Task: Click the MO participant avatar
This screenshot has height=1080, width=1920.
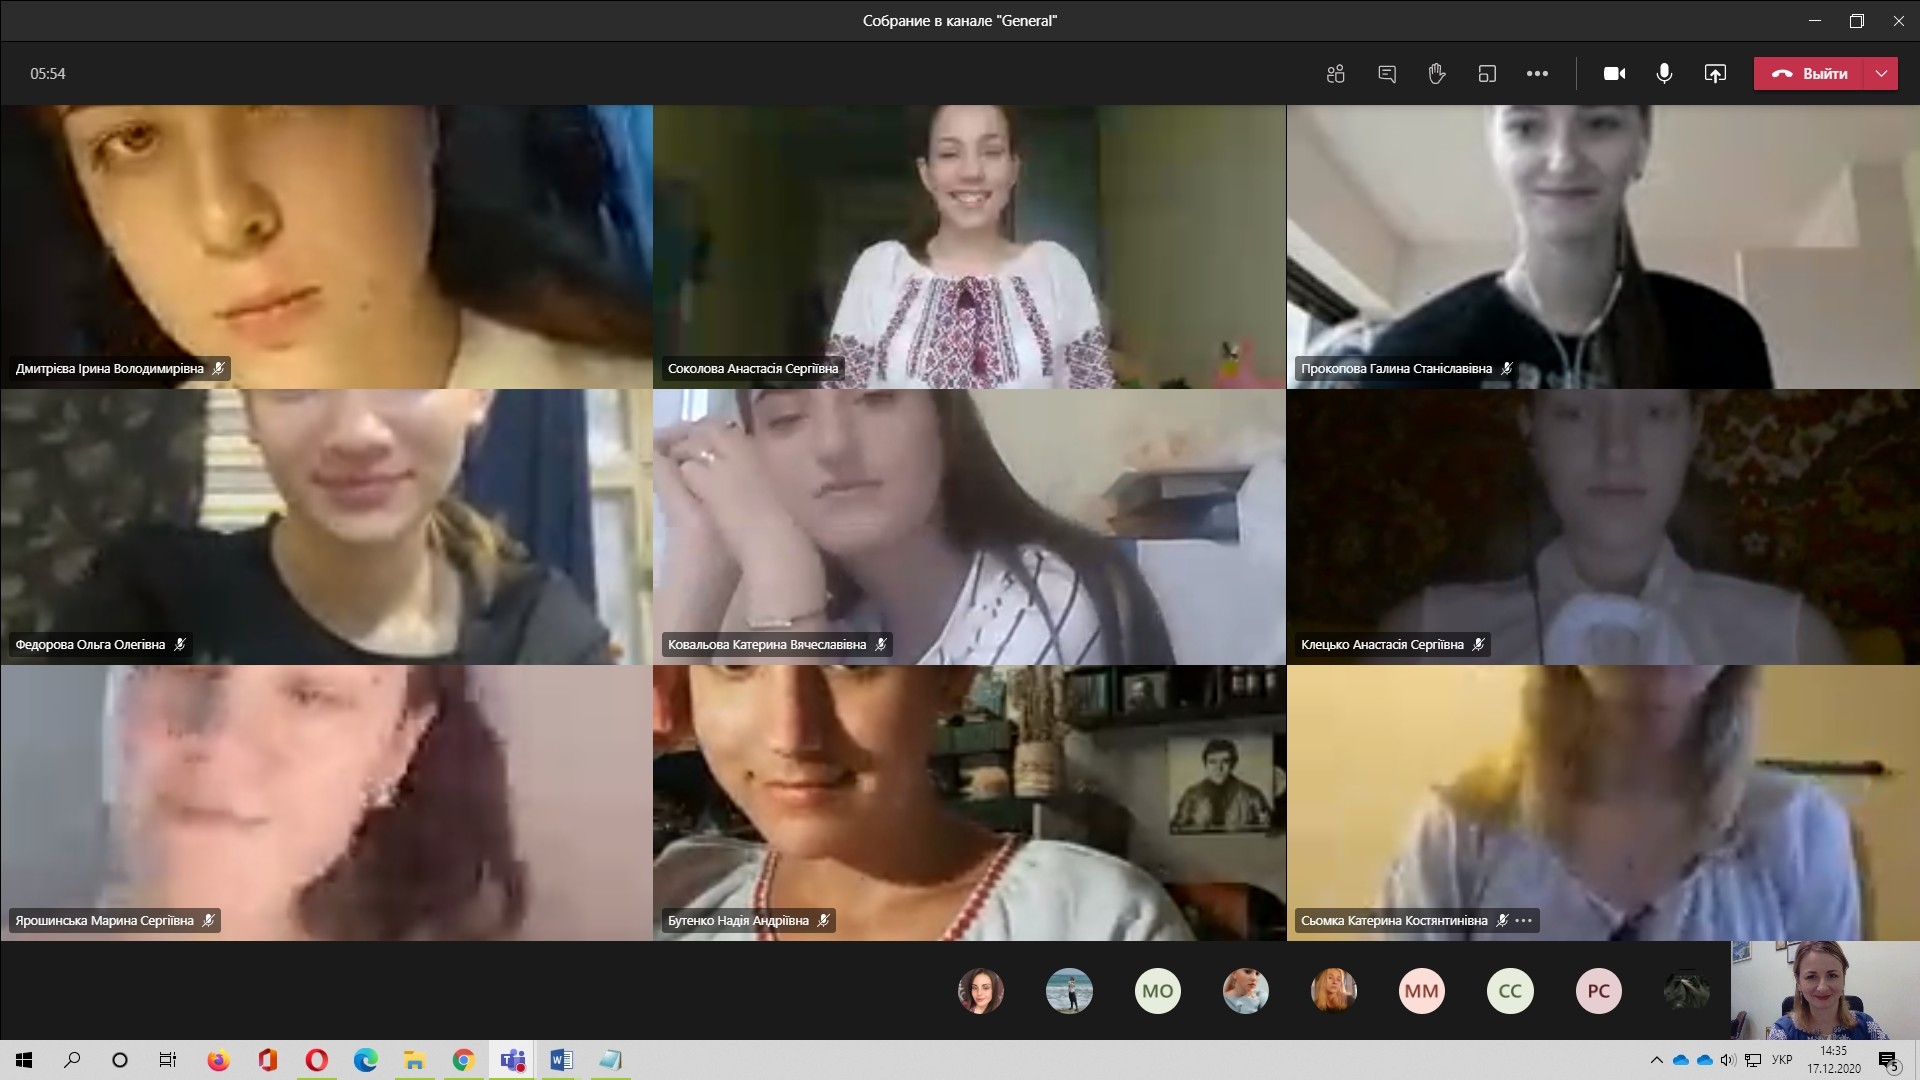Action: click(x=1157, y=991)
